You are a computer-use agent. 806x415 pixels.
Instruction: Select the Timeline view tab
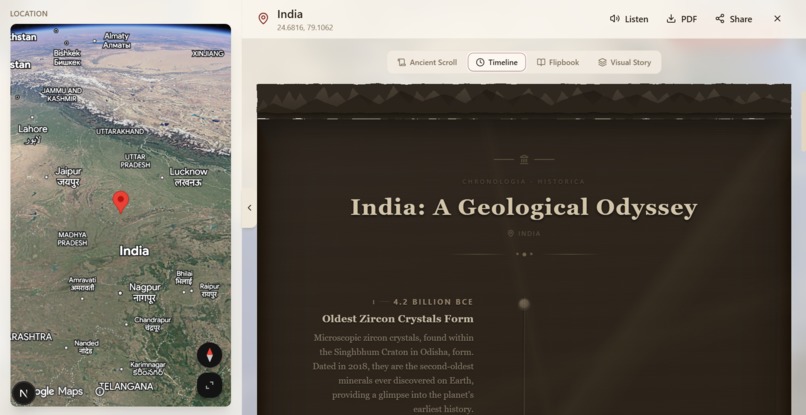[x=497, y=62]
